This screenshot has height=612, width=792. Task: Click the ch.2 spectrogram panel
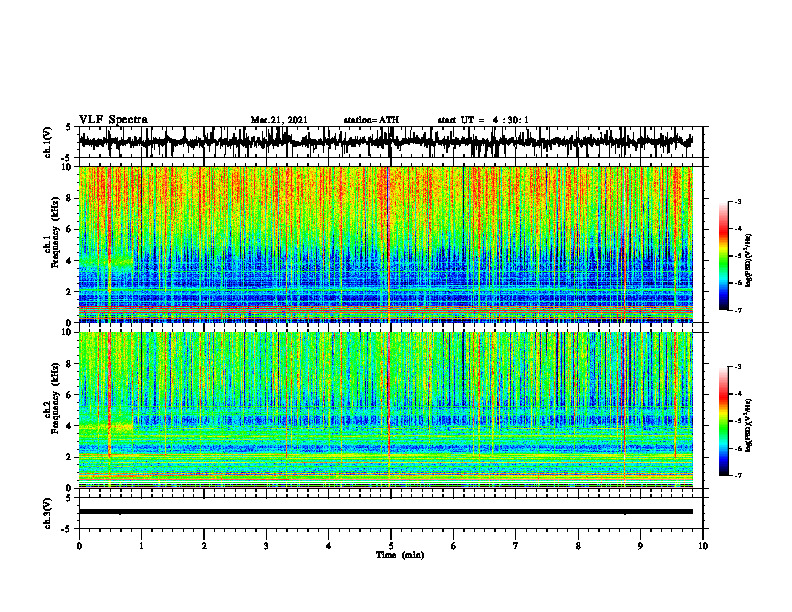385,410
